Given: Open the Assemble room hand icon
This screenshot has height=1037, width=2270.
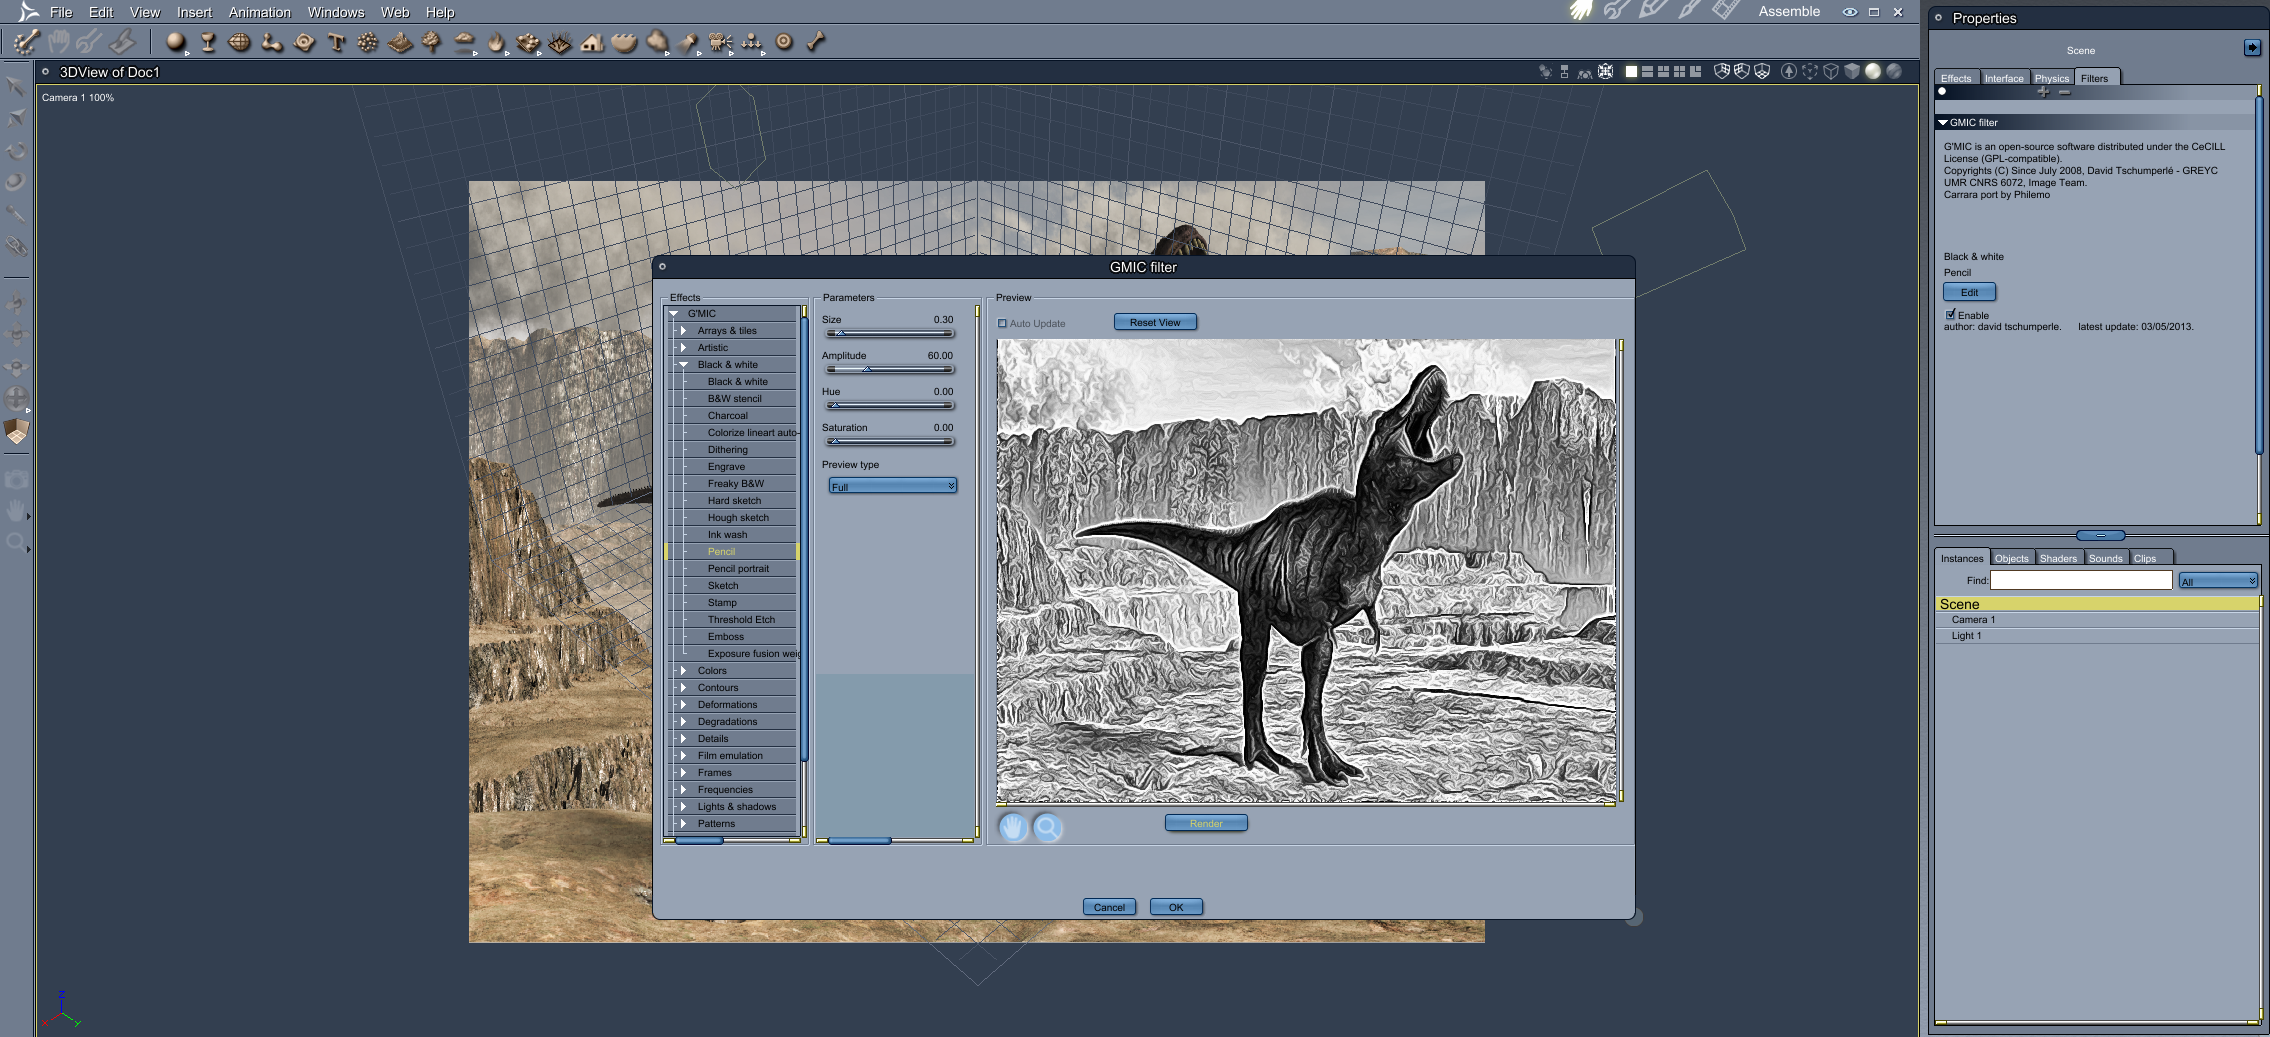Looking at the screenshot, I should coord(1581,11).
